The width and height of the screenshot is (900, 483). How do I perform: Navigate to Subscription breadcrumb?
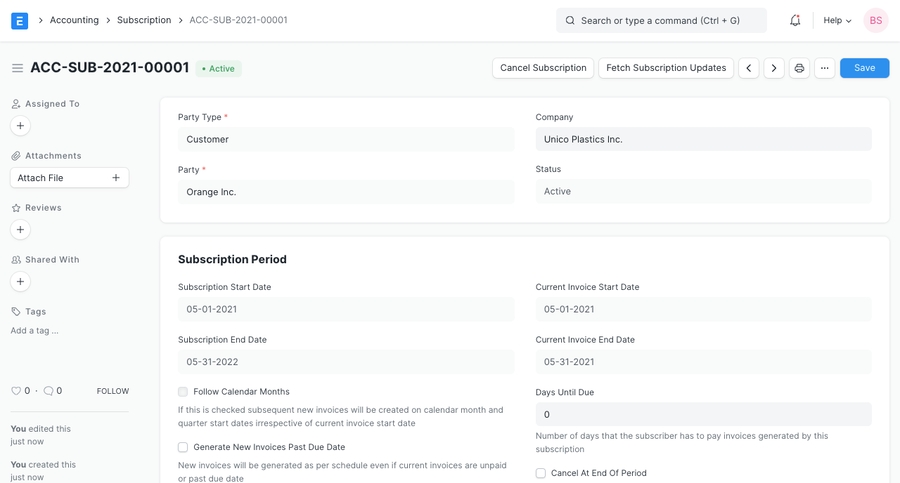144,20
